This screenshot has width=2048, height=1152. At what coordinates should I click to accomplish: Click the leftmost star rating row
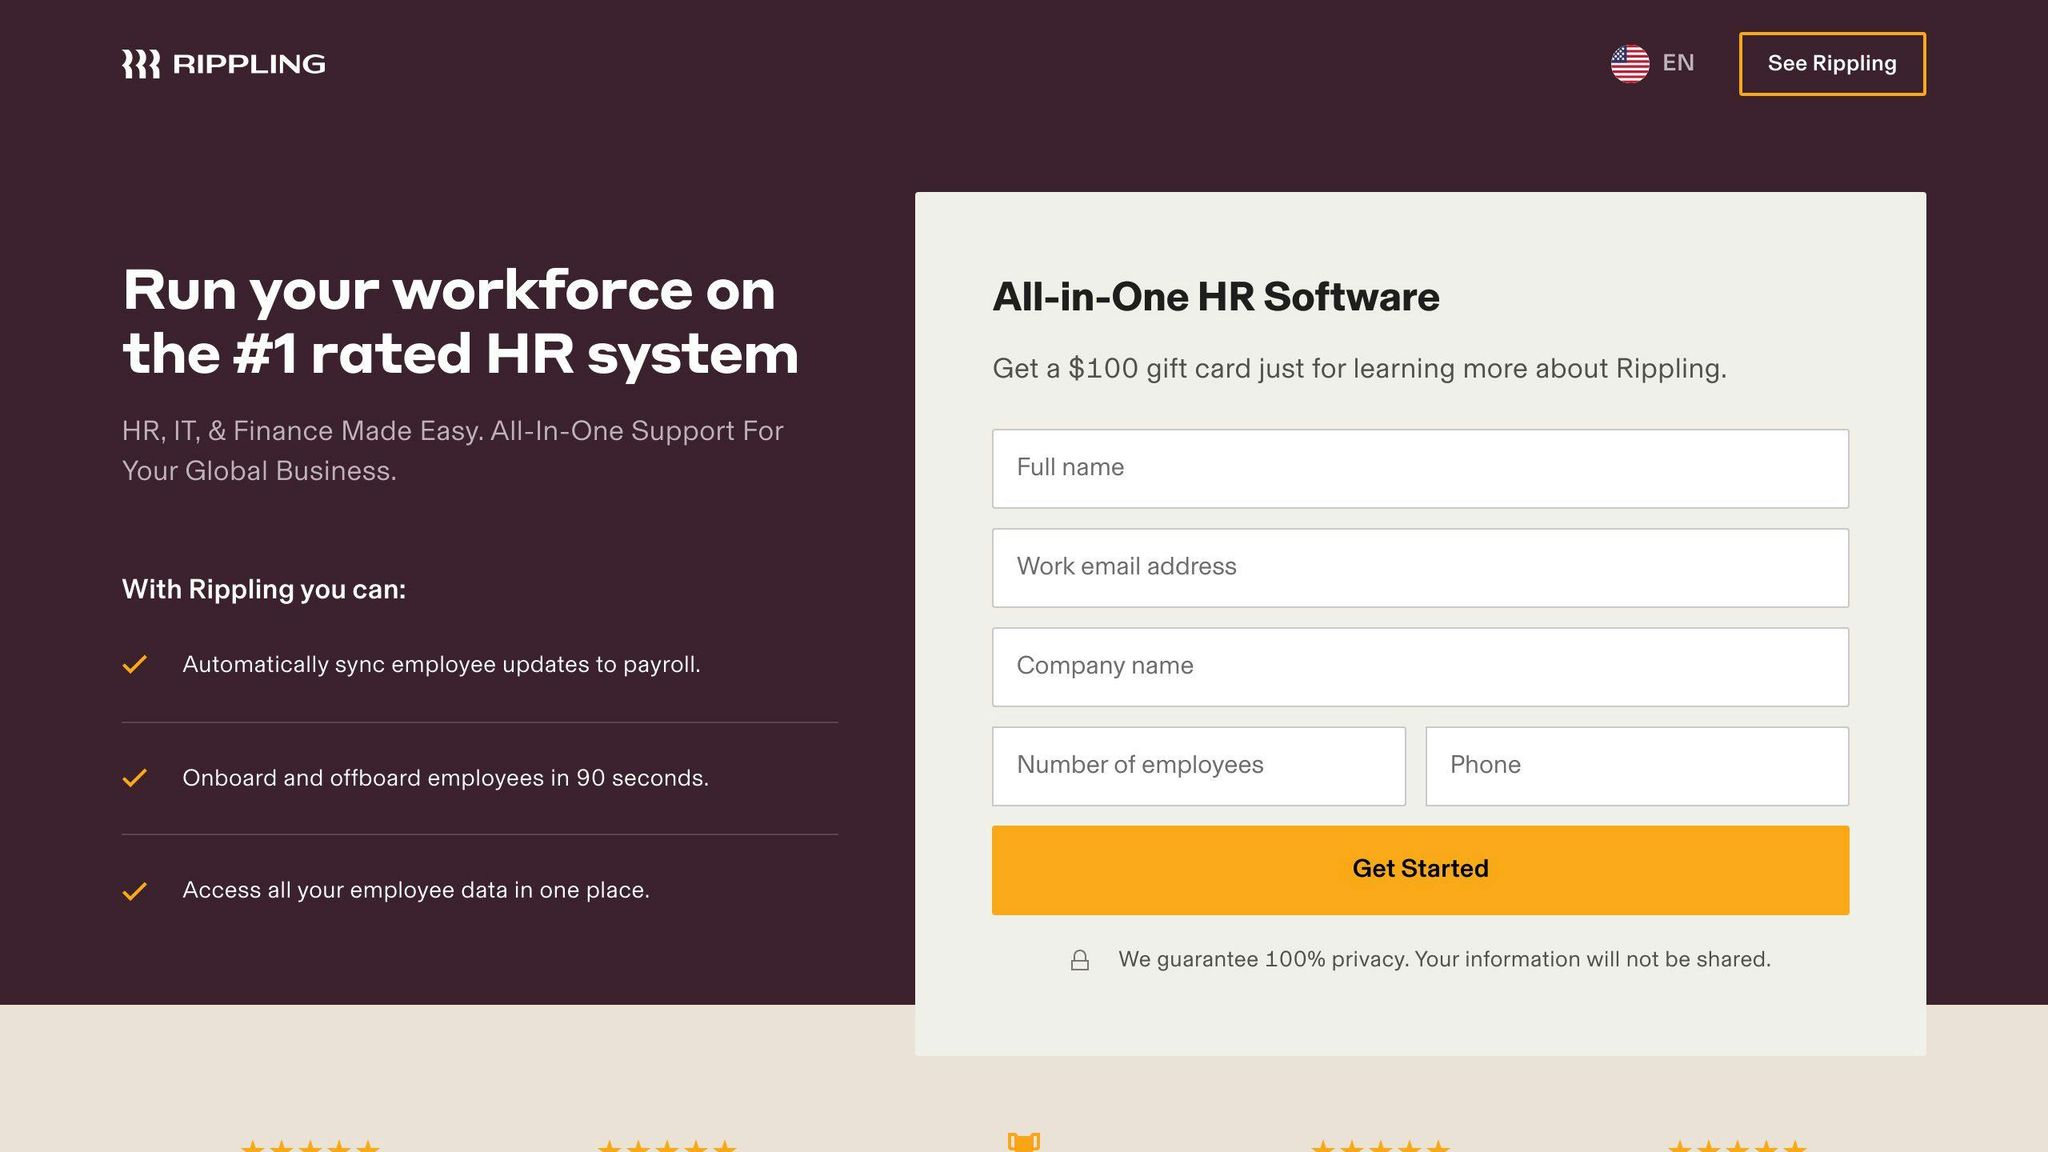(310, 1146)
